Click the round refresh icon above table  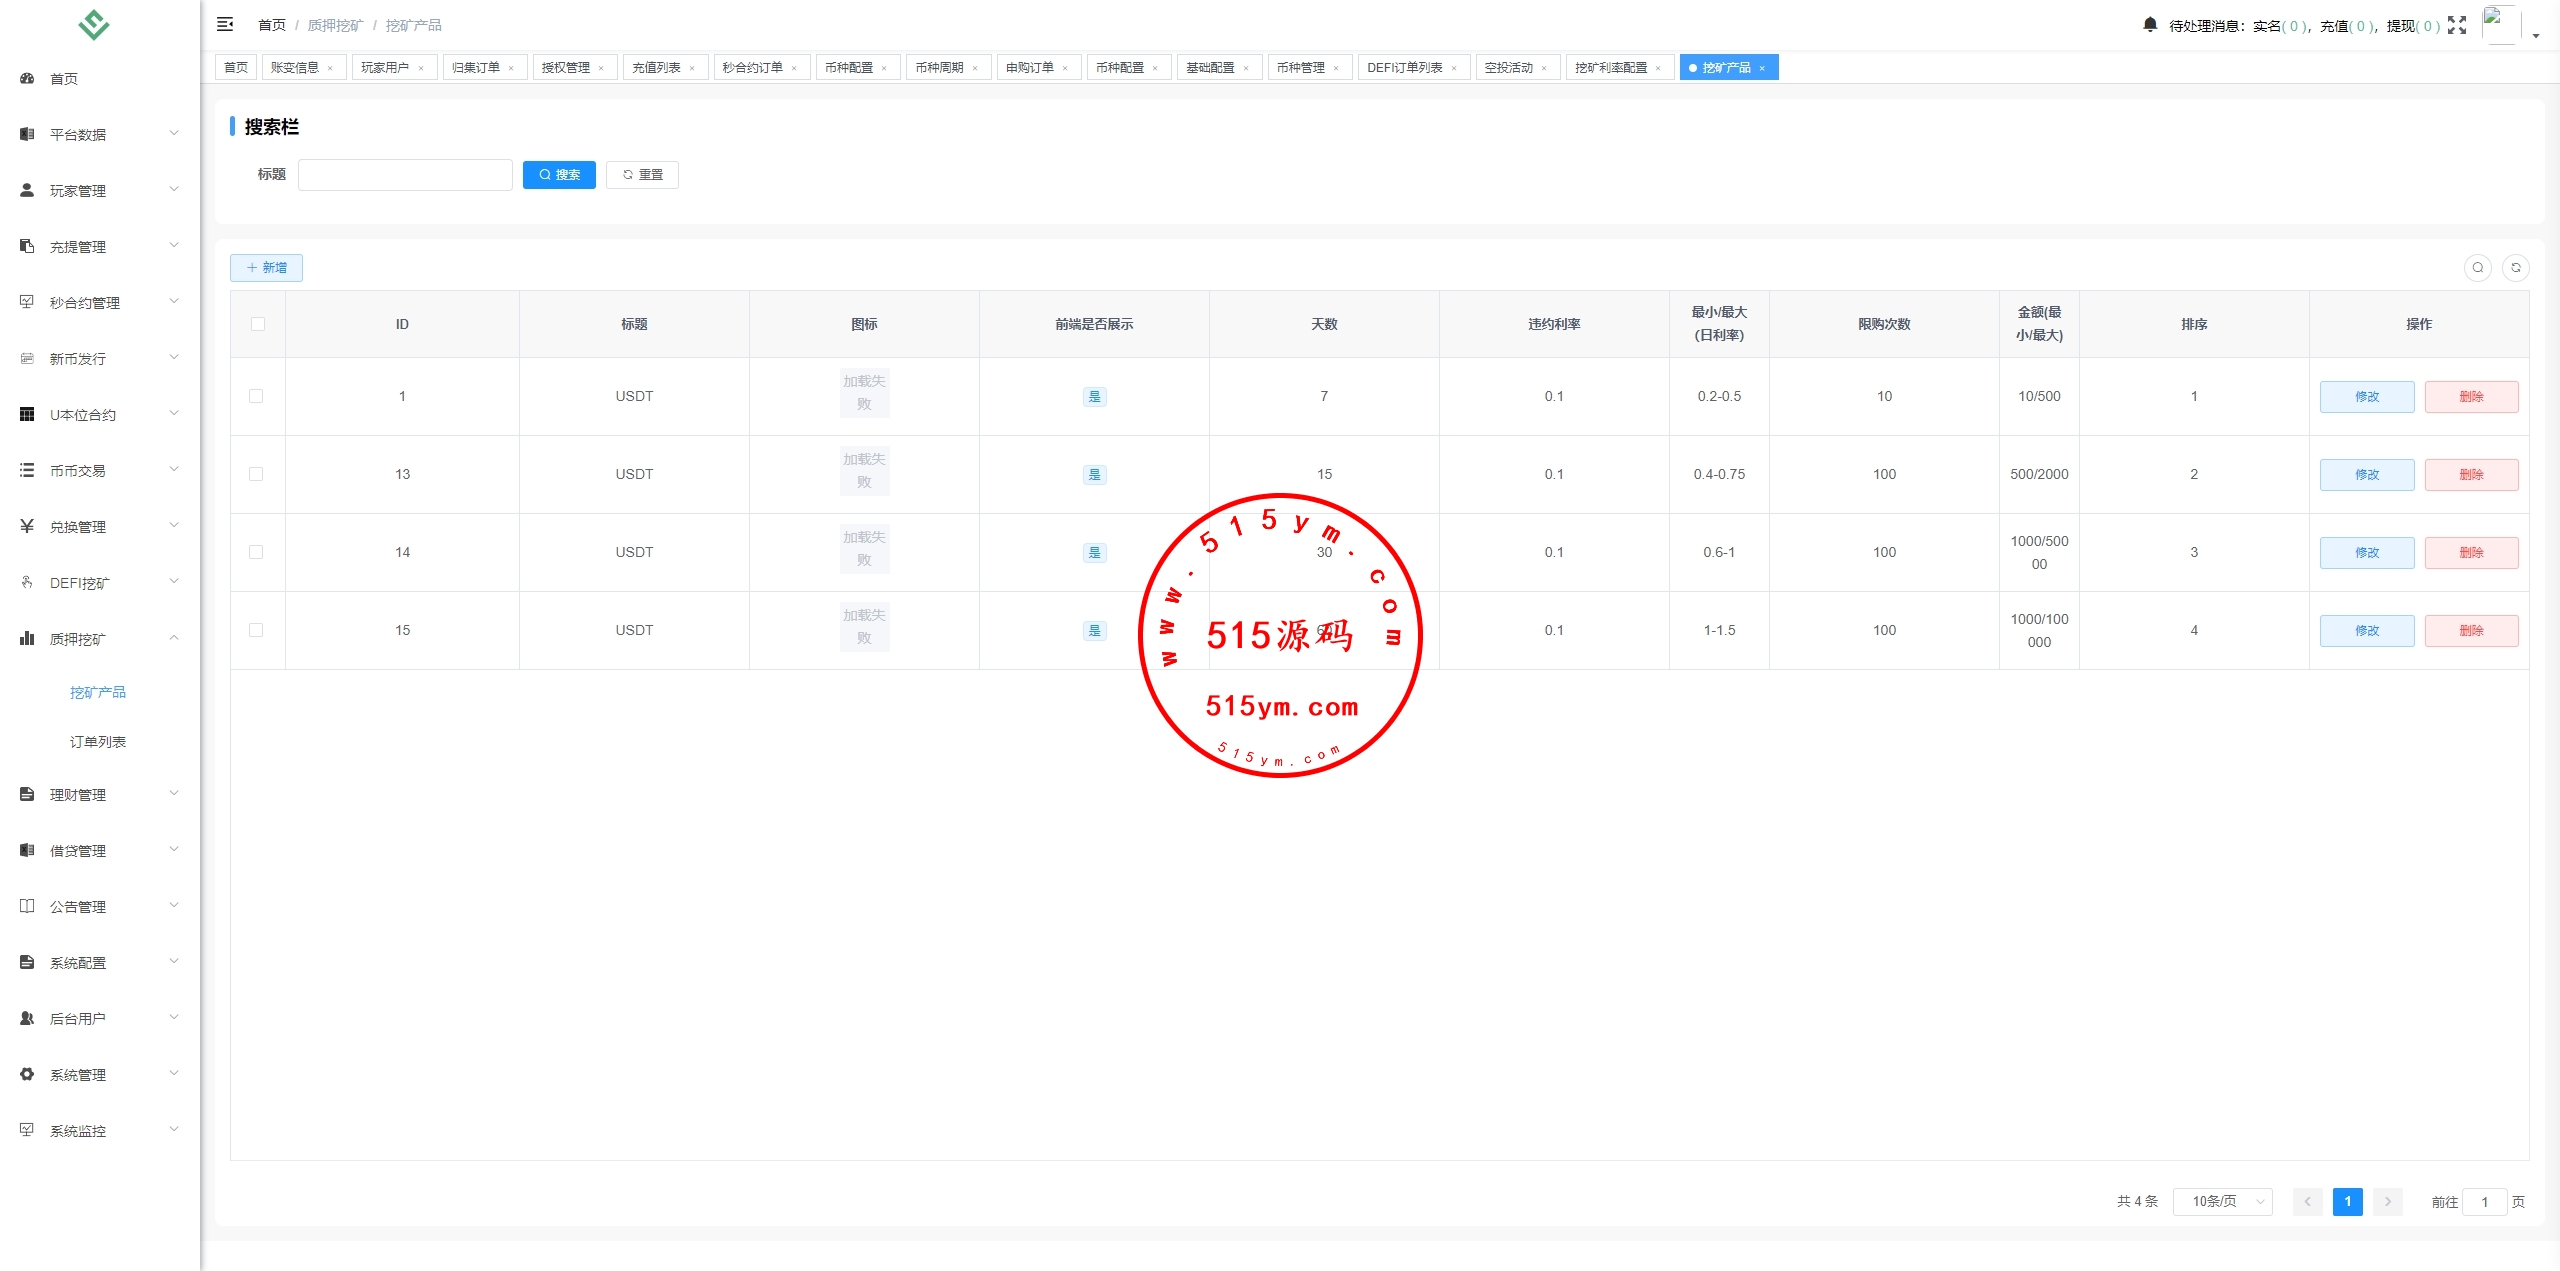coord(2516,267)
